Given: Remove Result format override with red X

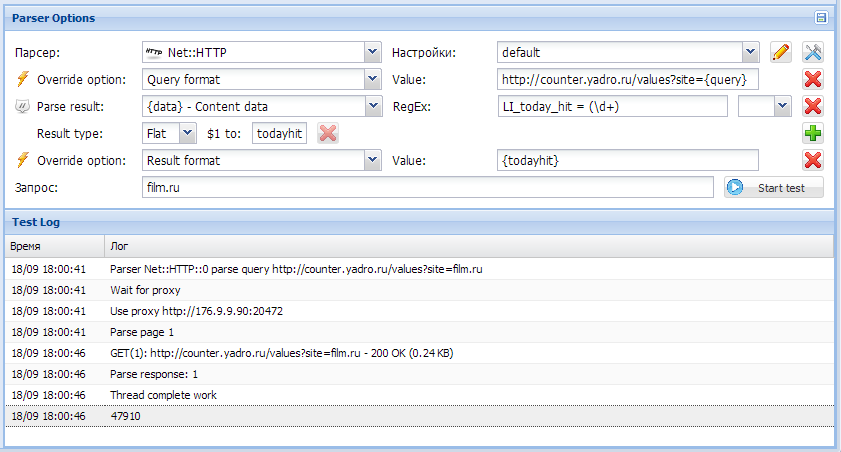Looking at the screenshot, I should tap(813, 160).
